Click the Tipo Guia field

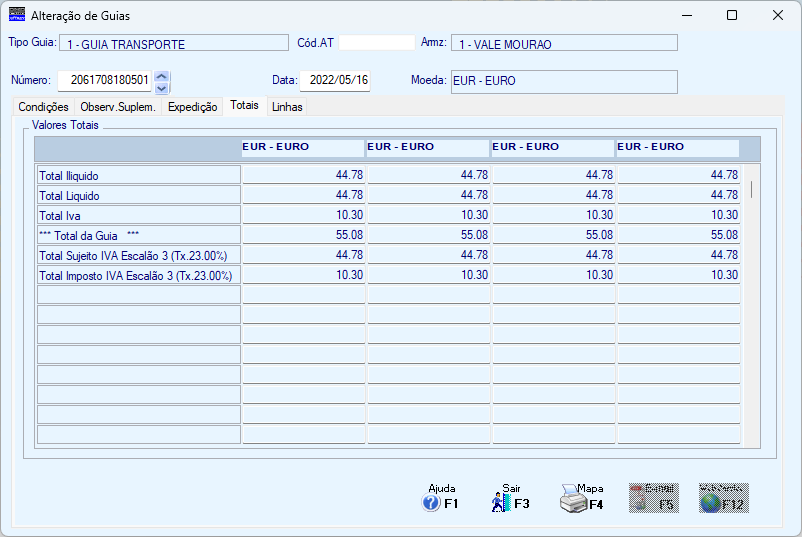(174, 43)
